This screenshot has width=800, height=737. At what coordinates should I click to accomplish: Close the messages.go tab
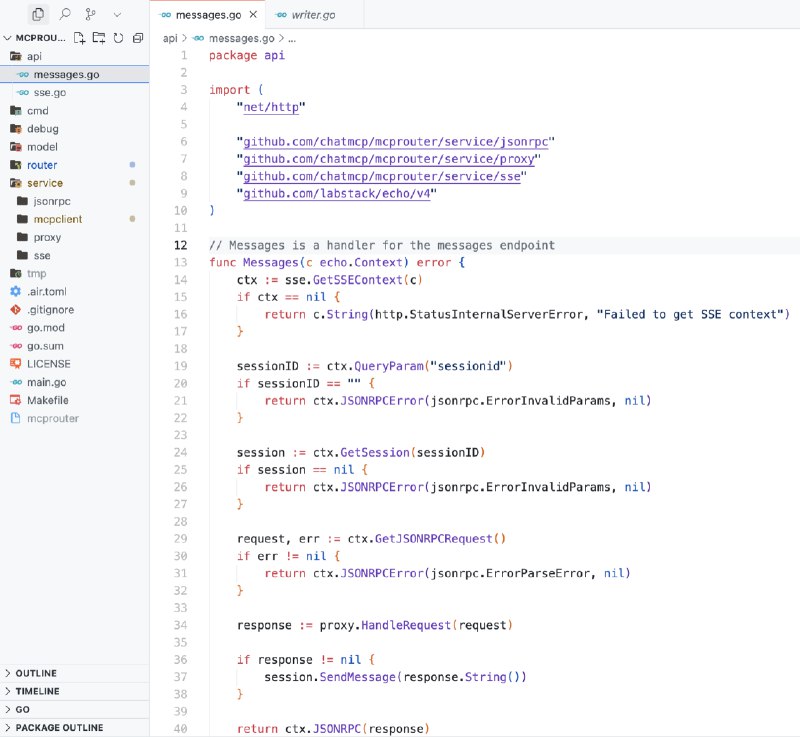(253, 15)
